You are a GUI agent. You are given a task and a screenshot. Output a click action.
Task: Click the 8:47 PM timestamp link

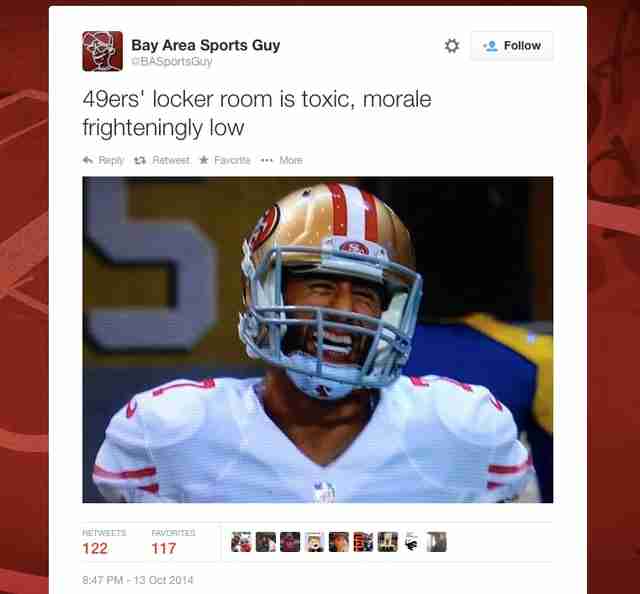pos(138,580)
